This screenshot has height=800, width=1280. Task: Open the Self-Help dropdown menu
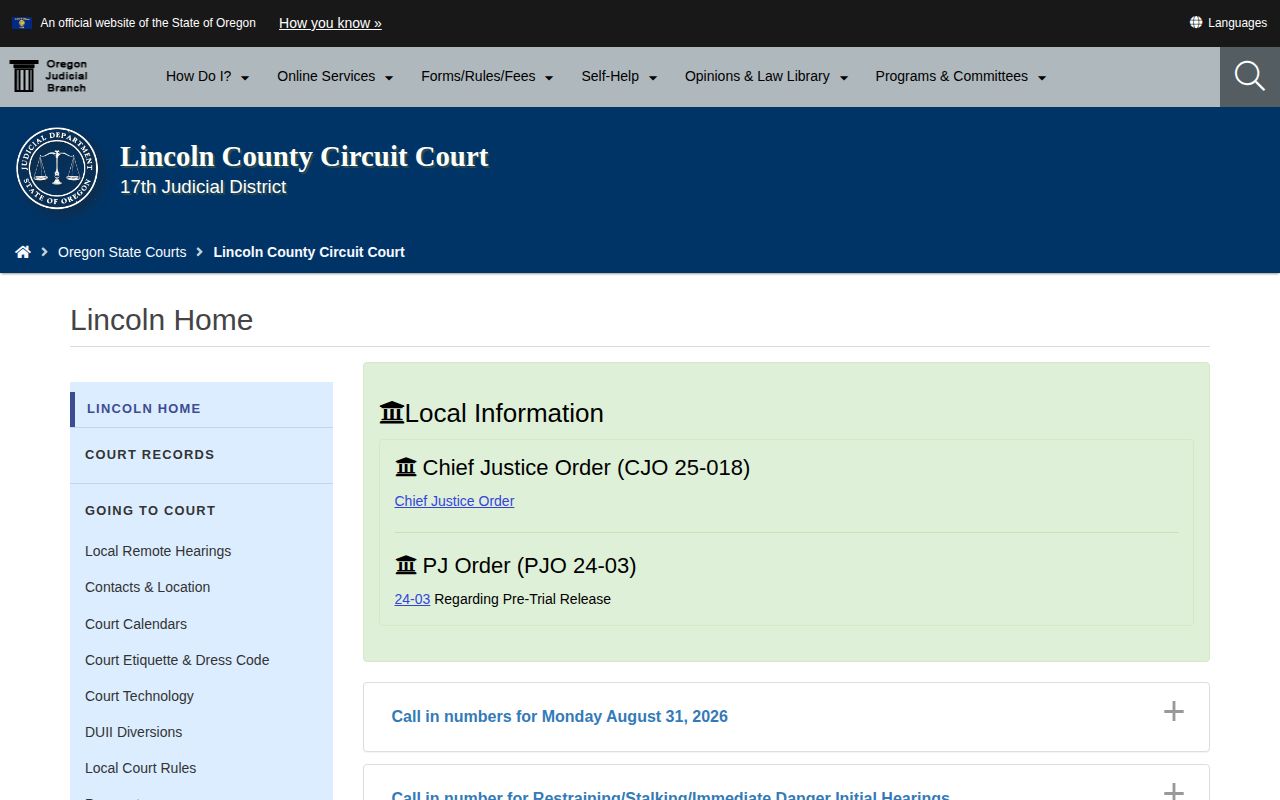[x=619, y=76]
